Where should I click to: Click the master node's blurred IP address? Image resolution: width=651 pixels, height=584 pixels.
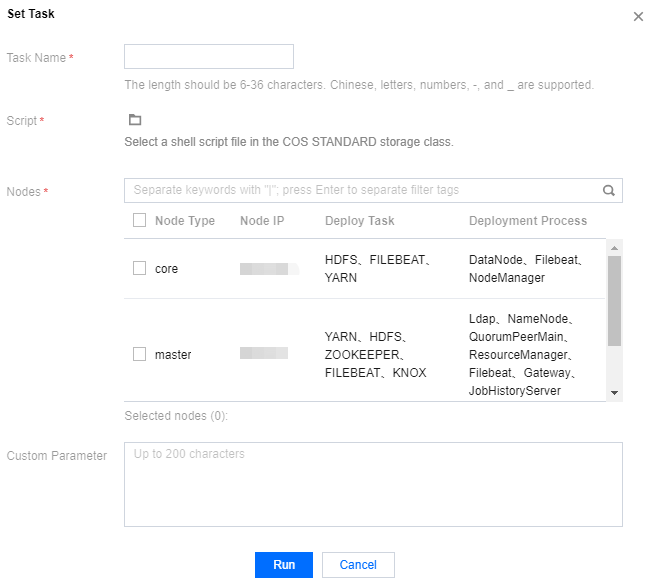click(264, 354)
